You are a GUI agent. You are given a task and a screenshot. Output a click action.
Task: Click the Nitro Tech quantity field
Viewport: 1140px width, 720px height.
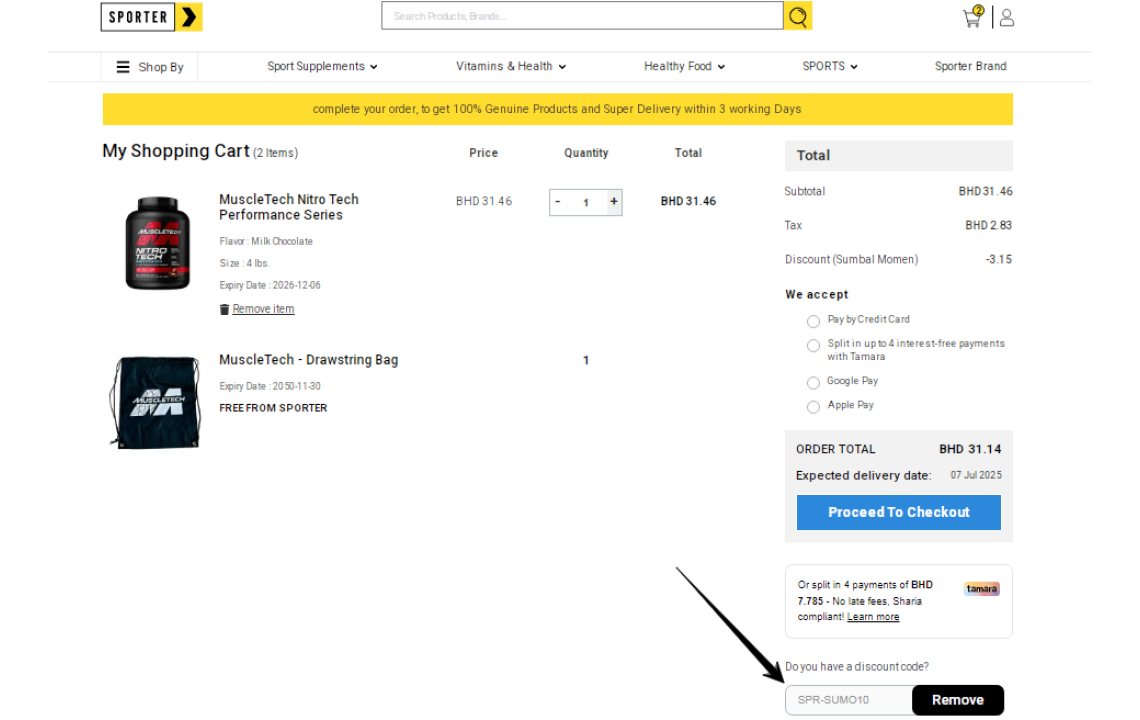click(x=586, y=202)
